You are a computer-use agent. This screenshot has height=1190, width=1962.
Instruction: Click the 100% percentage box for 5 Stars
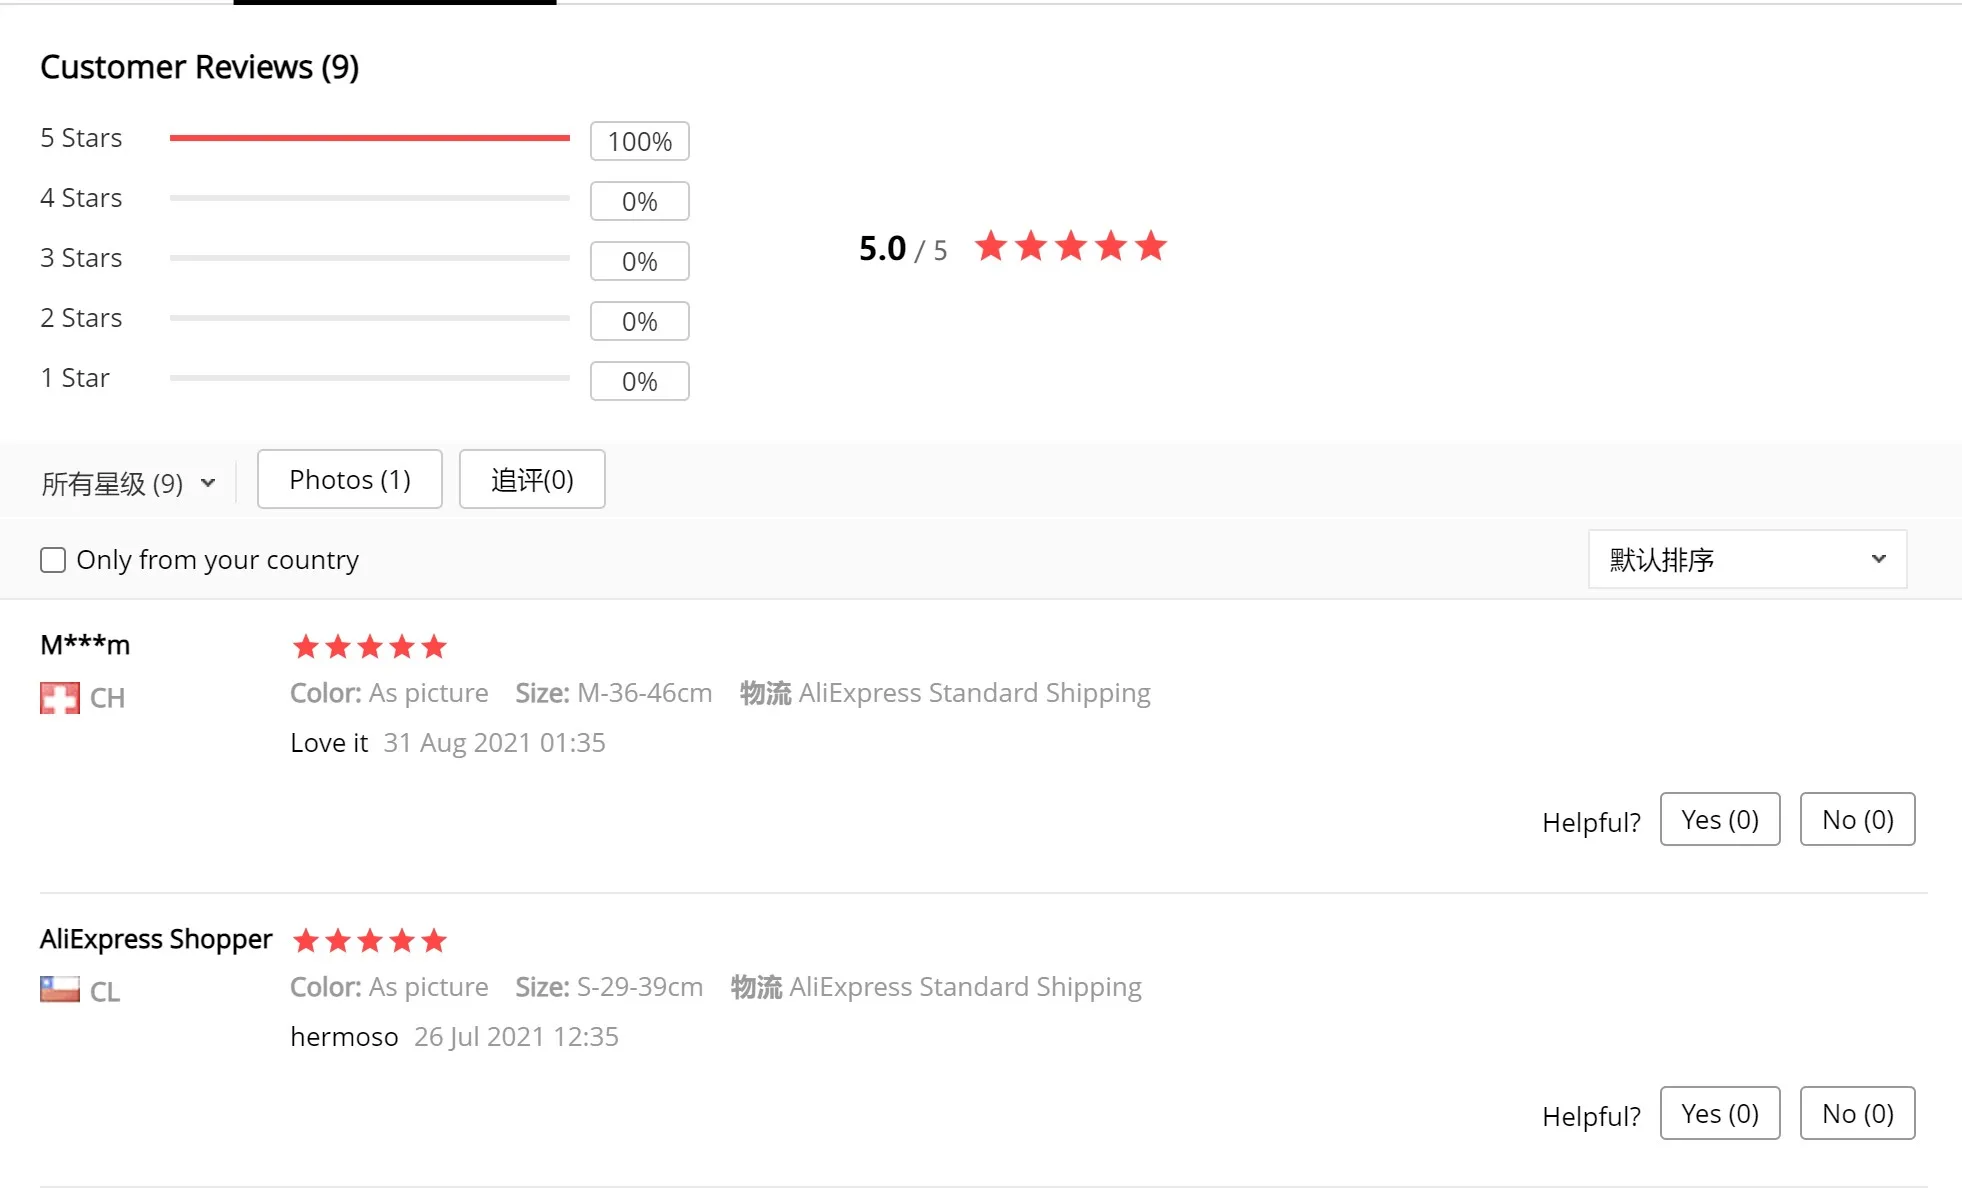640,141
